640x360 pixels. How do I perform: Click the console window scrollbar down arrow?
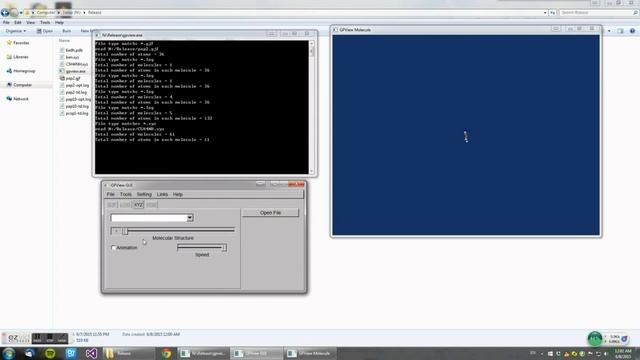pyautogui.click(x=312, y=171)
